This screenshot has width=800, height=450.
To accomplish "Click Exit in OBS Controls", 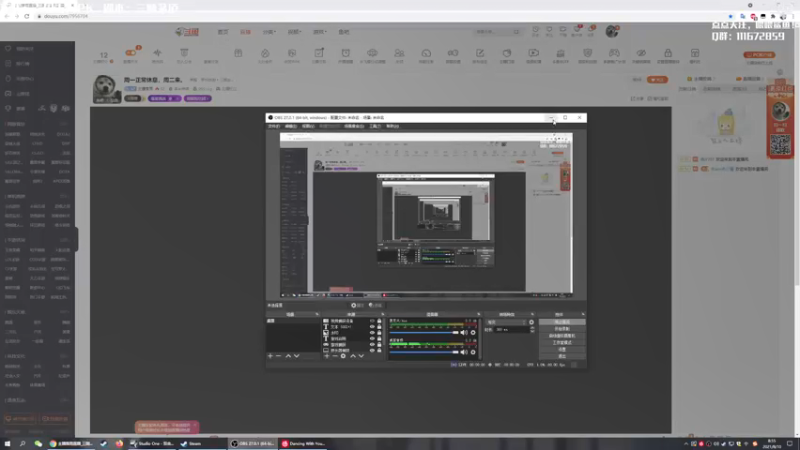I will (x=562, y=356).
